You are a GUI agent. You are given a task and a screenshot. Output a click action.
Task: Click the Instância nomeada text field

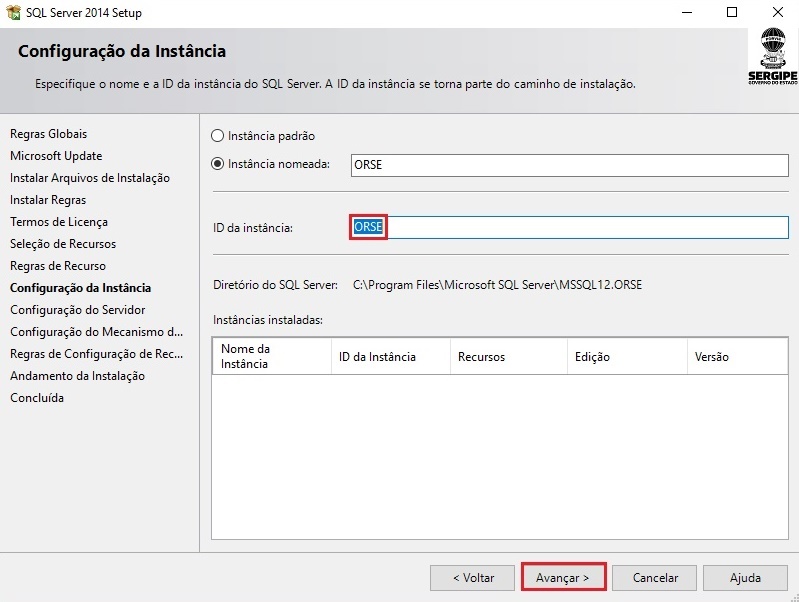pos(569,165)
